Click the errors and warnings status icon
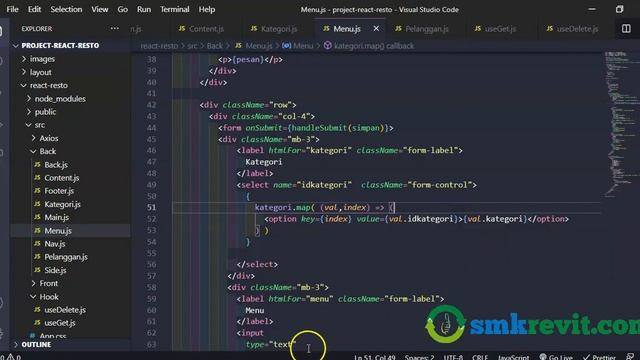 (11, 357)
